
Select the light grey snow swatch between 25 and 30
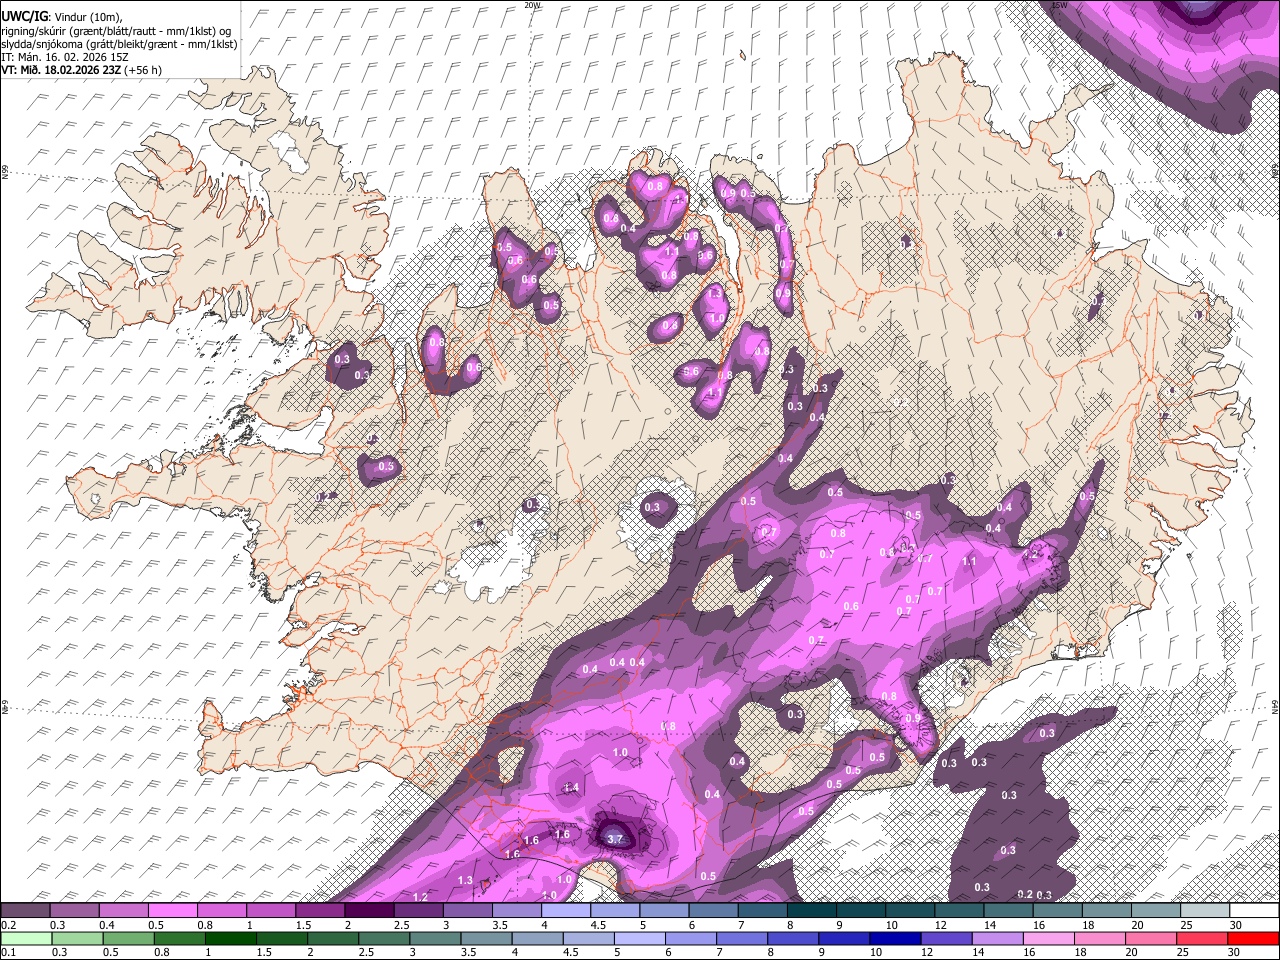(x=1205, y=910)
